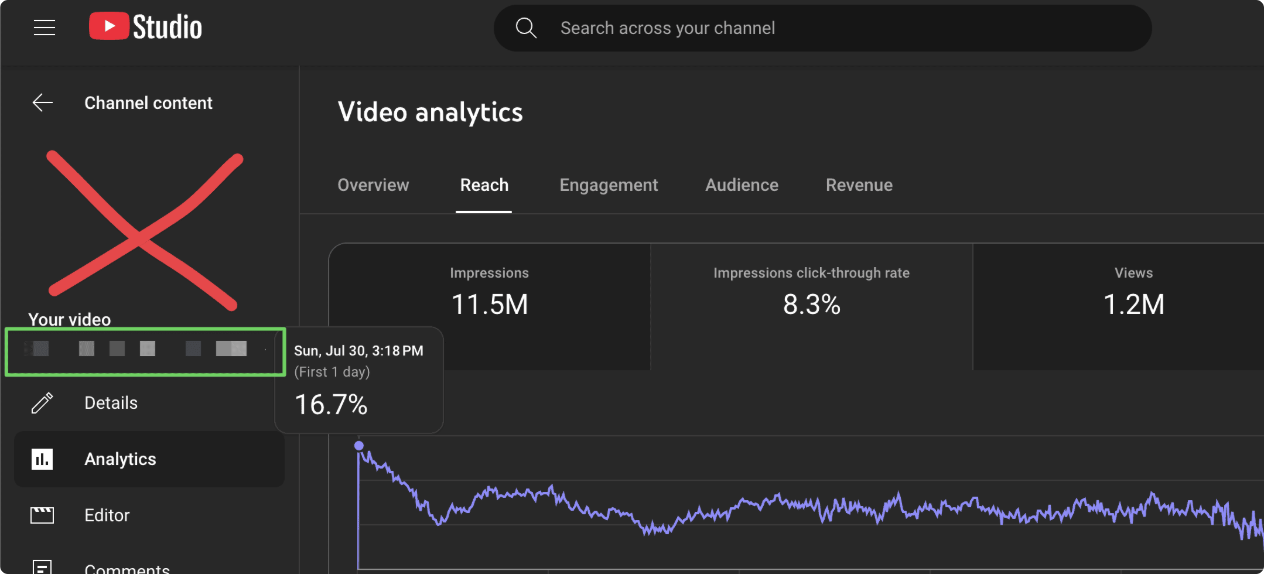Go to the Channel content link
The height and width of the screenshot is (574, 1264).
148,103
